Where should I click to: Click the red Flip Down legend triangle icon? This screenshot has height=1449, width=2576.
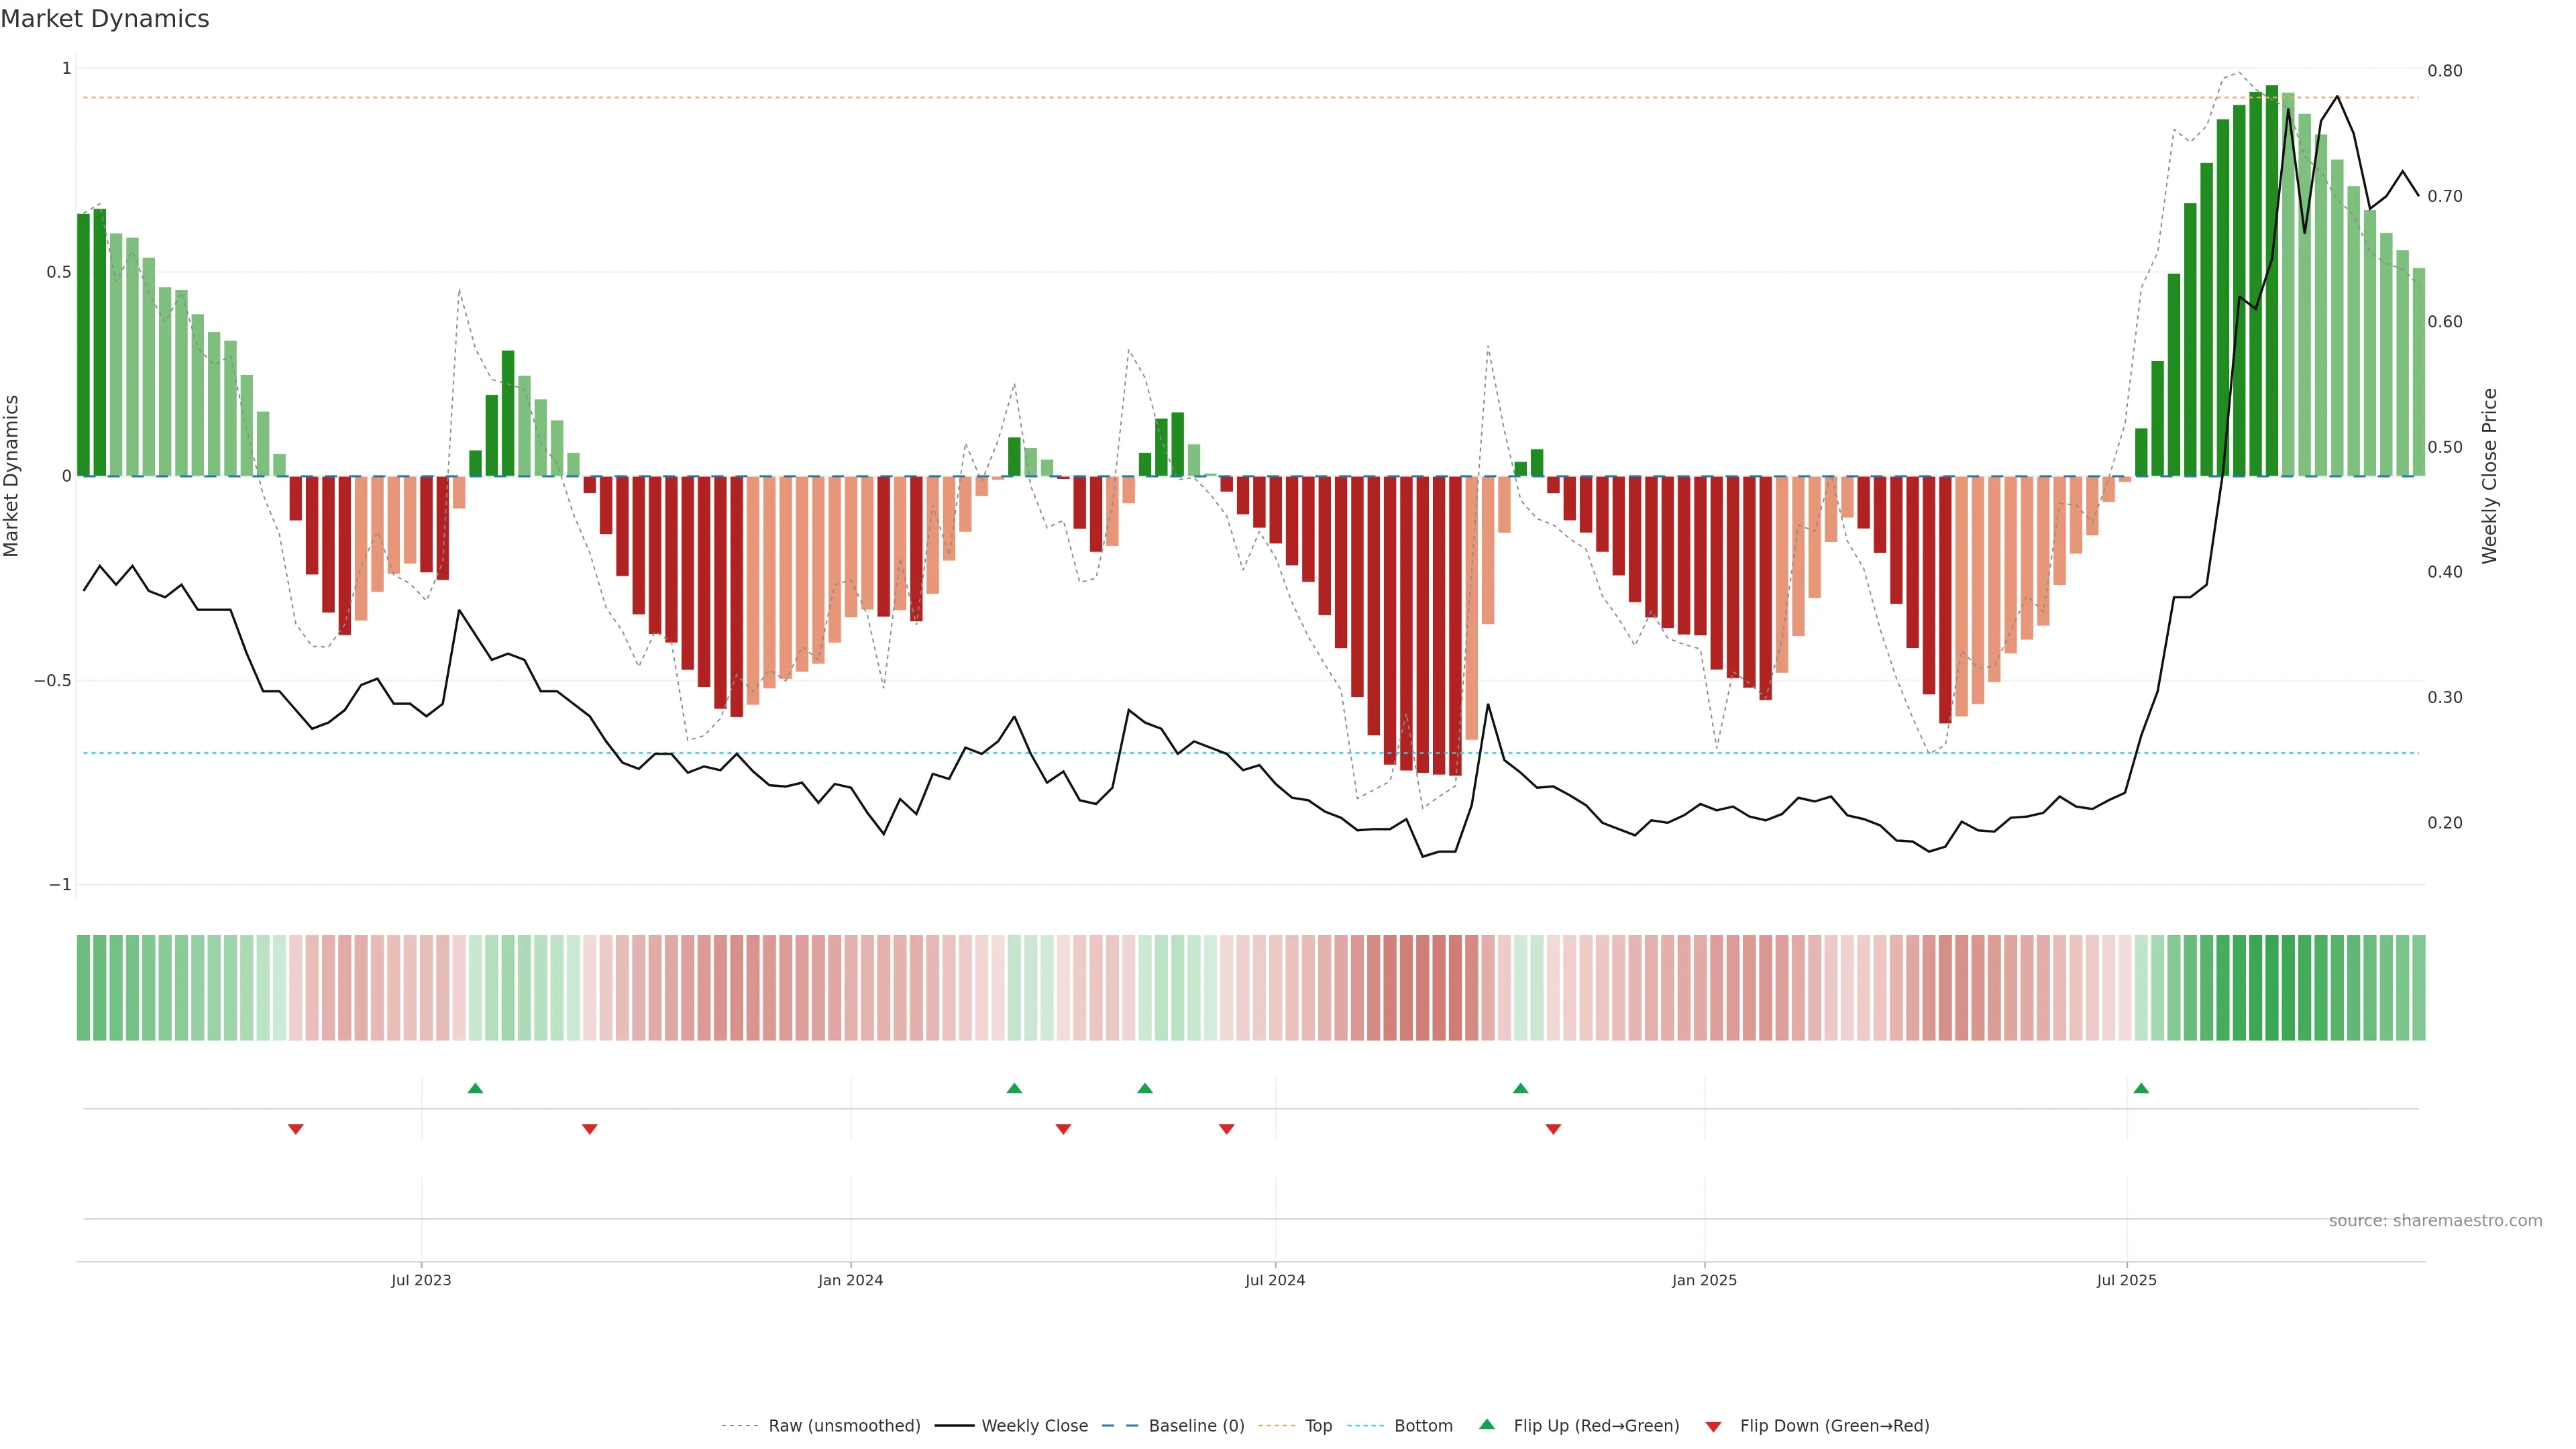[x=1713, y=1426]
